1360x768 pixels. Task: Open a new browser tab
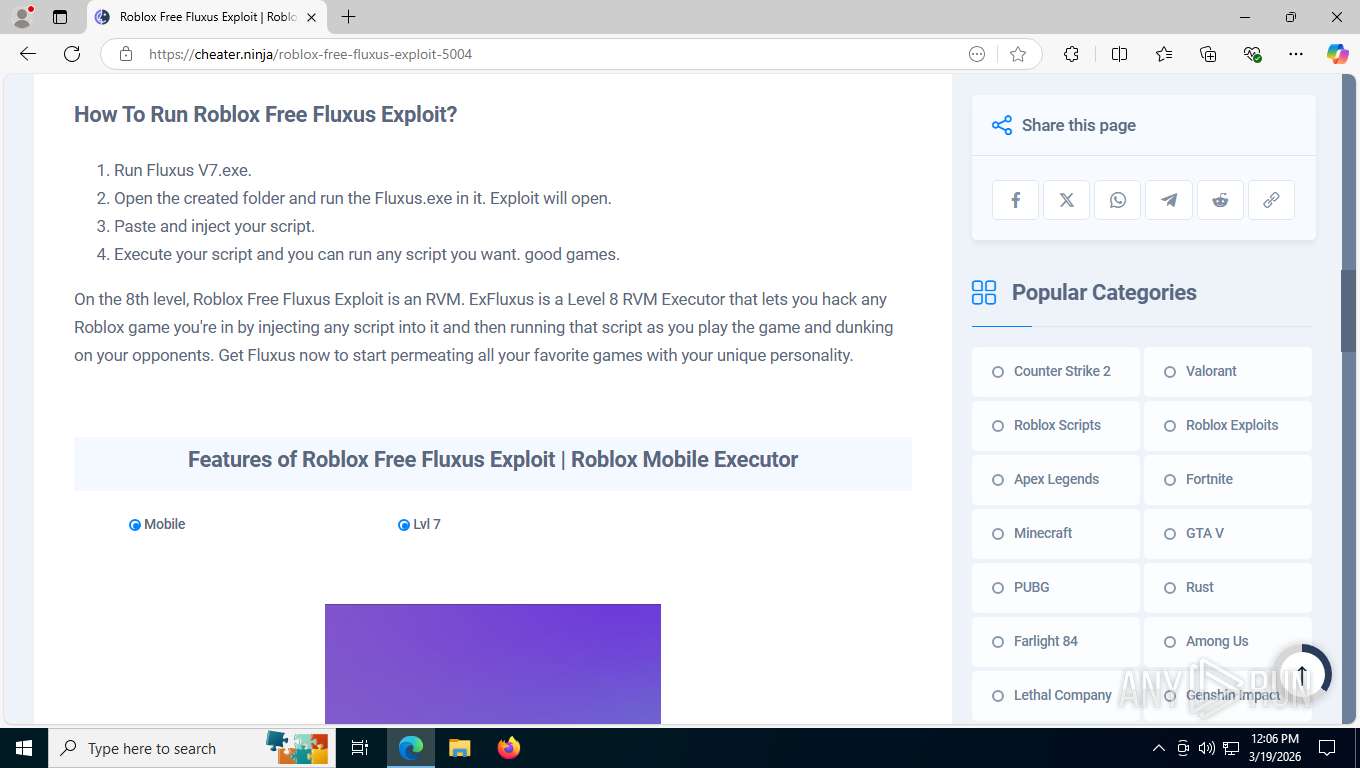click(x=348, y=17)
